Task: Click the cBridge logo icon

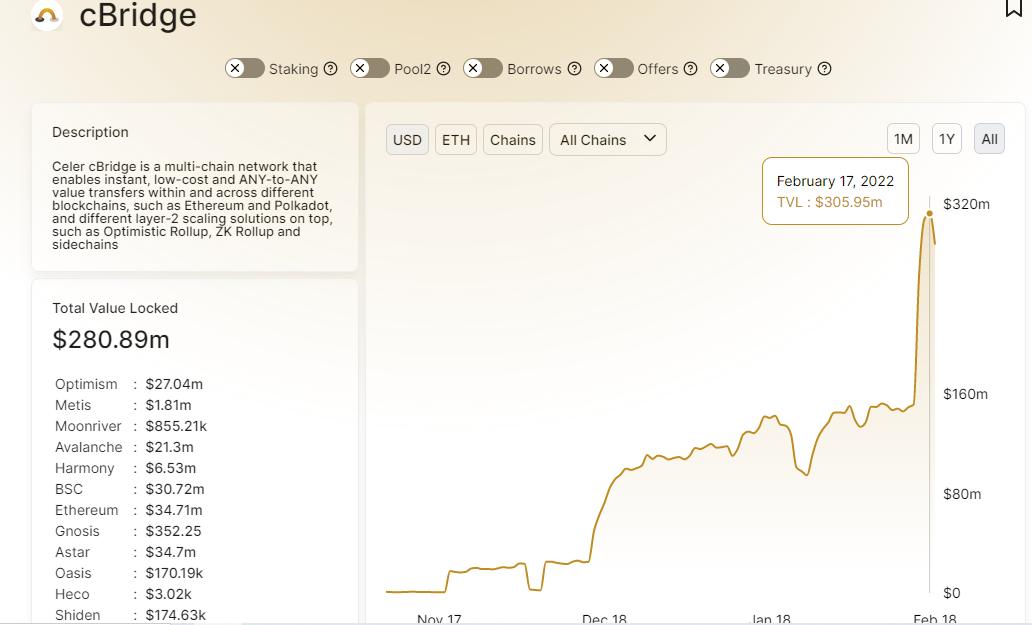Action: (47, 15)
